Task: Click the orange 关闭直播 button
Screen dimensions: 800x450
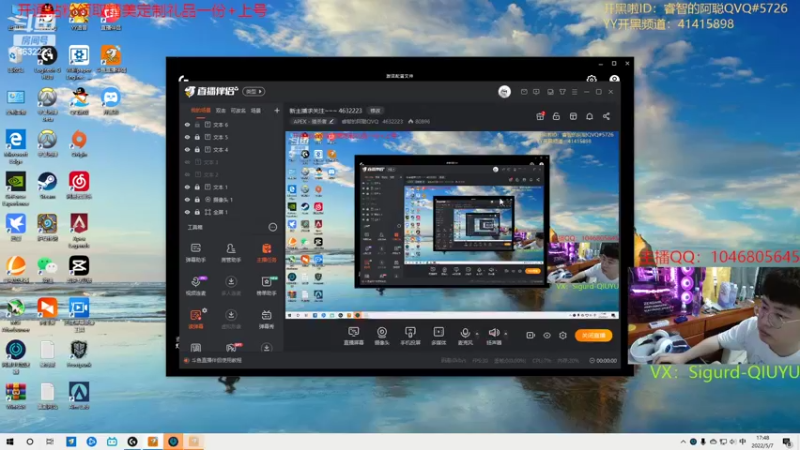Action: pyautogui.click(x=593, y=335)
